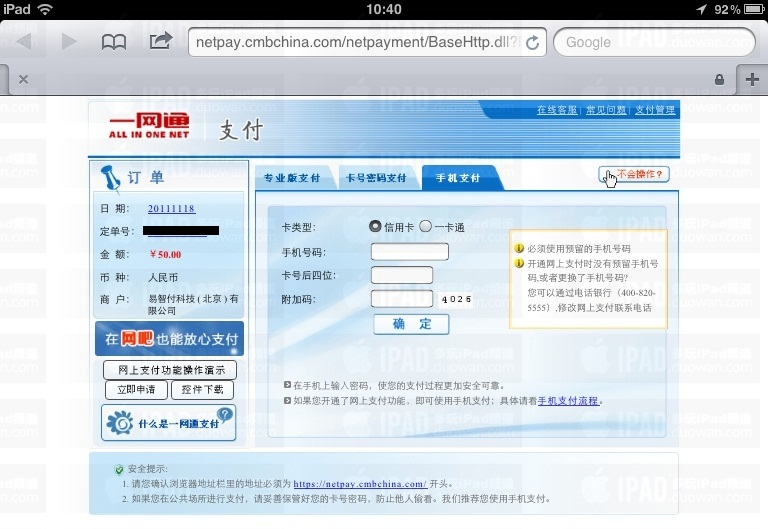Open the https://netpay.cmbchina.com/ link
The height and width of the screenshot is (529, 768).
(360, 484)
